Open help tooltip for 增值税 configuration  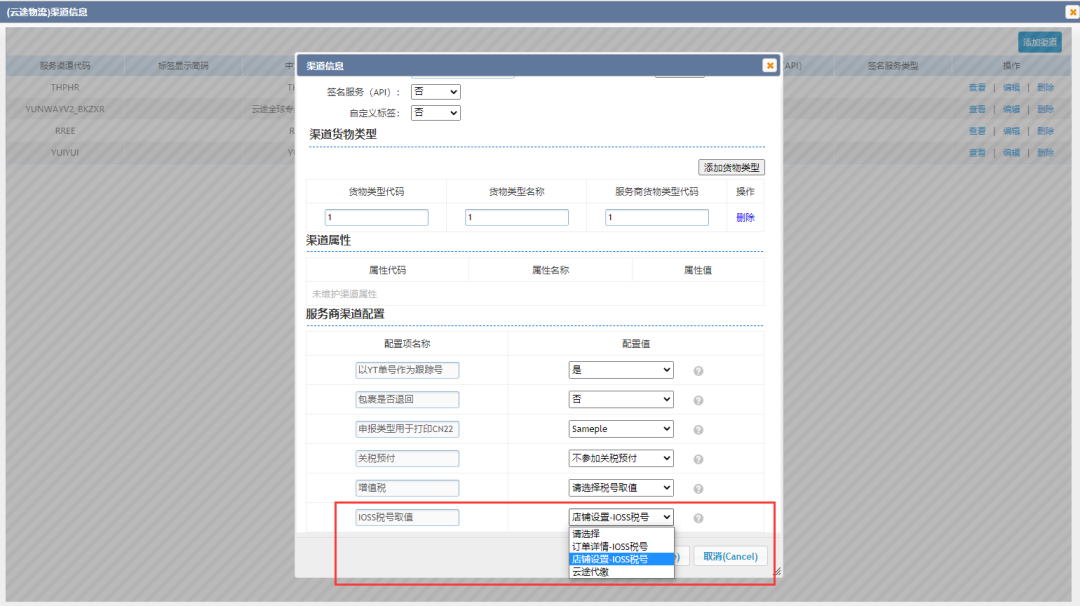coord(698,487)
